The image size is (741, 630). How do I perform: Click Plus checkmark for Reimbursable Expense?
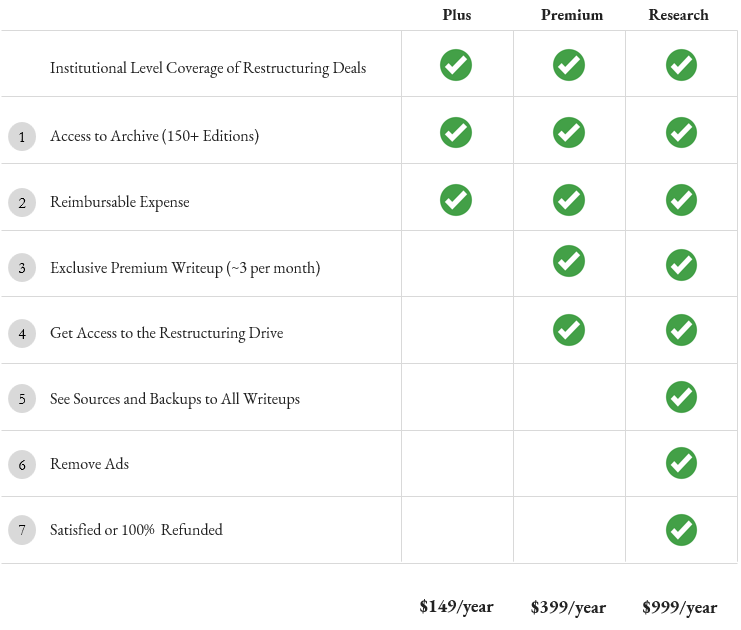(456, 200)
